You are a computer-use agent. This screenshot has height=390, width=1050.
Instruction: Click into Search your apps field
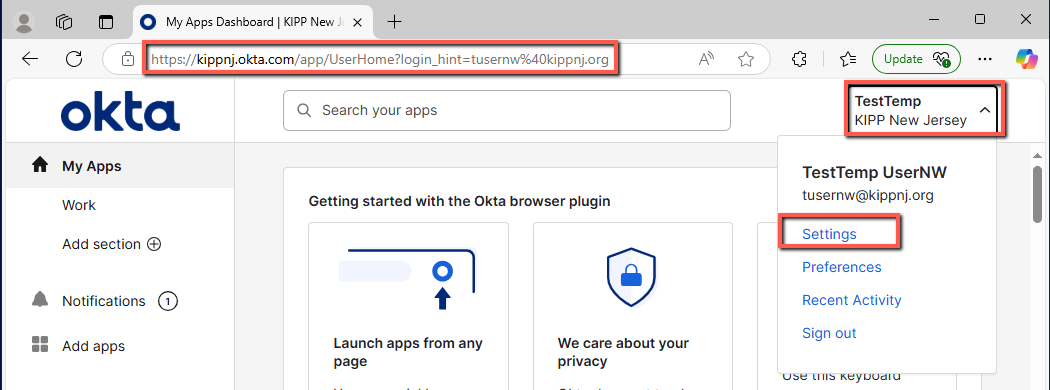[506, 110]
